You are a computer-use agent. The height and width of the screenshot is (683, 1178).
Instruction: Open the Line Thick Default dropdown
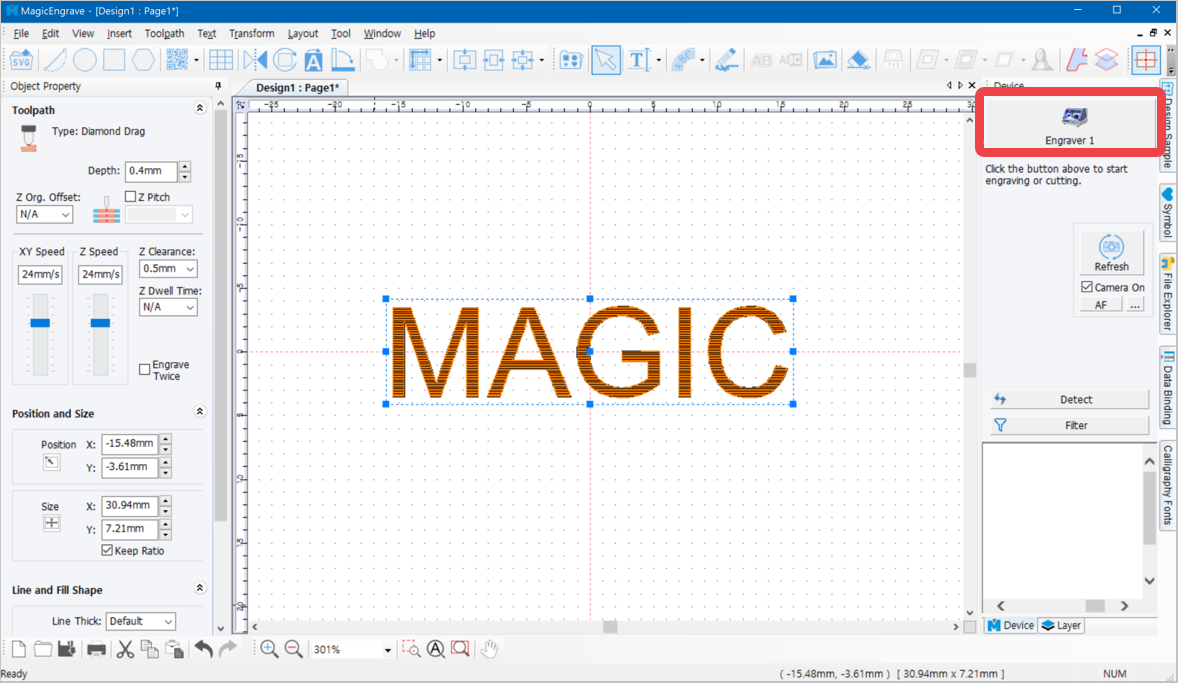click(141, 621)
